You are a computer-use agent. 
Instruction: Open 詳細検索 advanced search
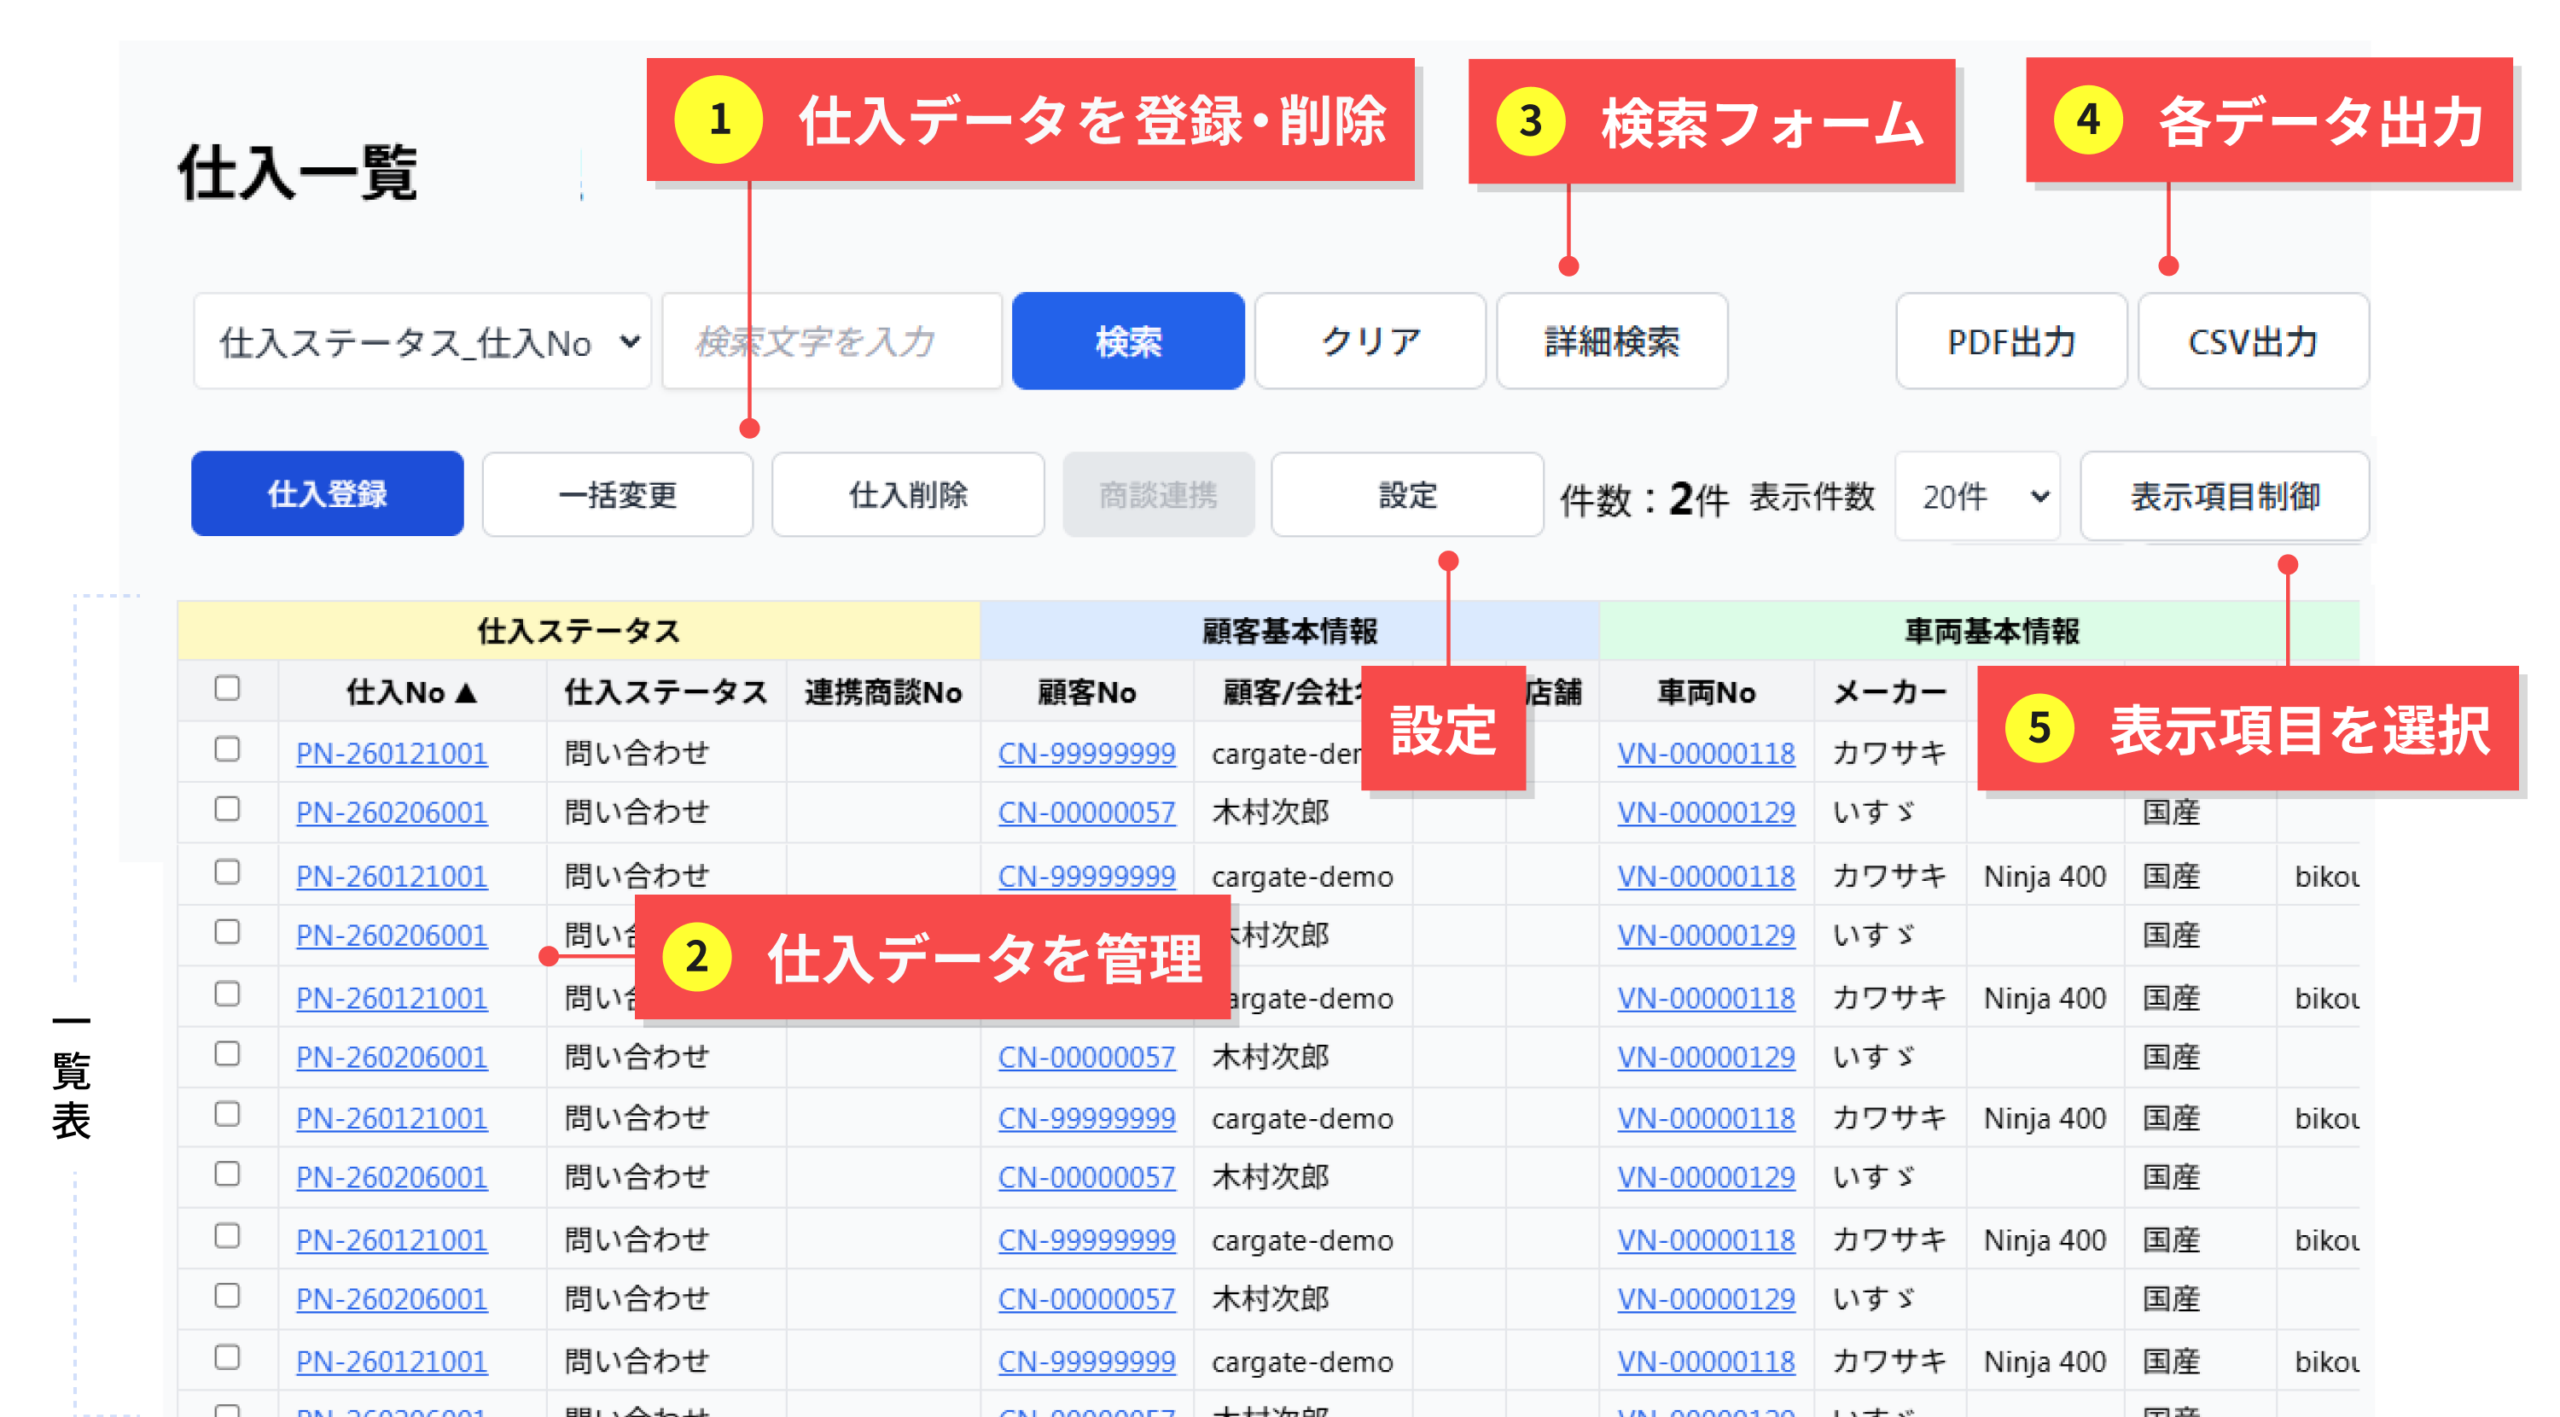point(1610,341)
